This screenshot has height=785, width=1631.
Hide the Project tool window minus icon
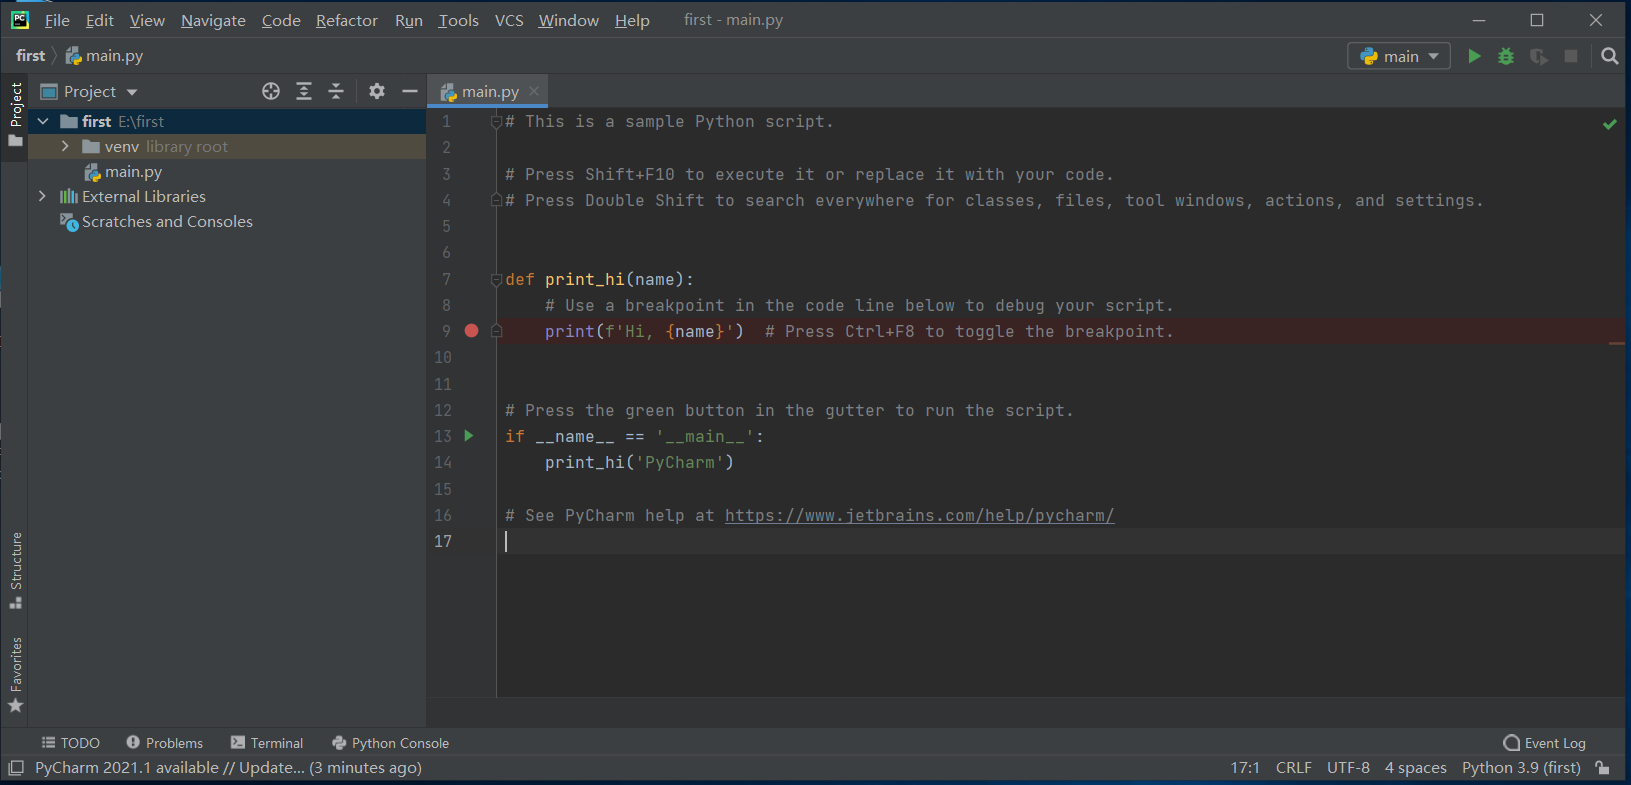[409, 91]
